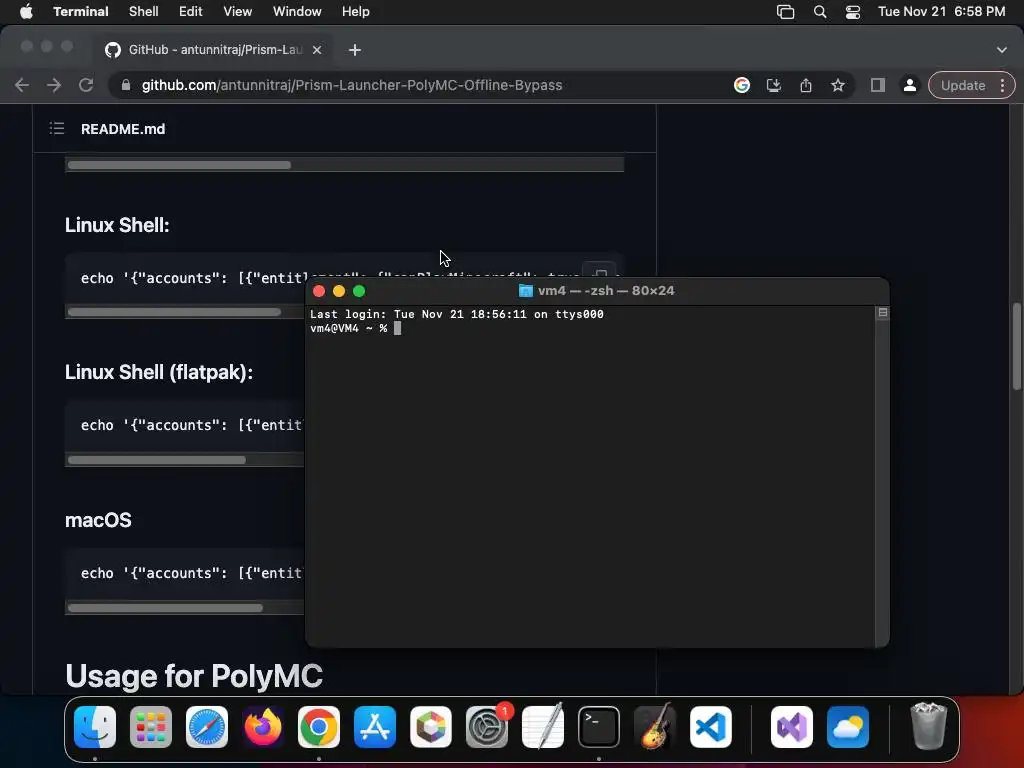
Task: Click the Terminal window title vm4 -zsh
Action: (605, 291)
